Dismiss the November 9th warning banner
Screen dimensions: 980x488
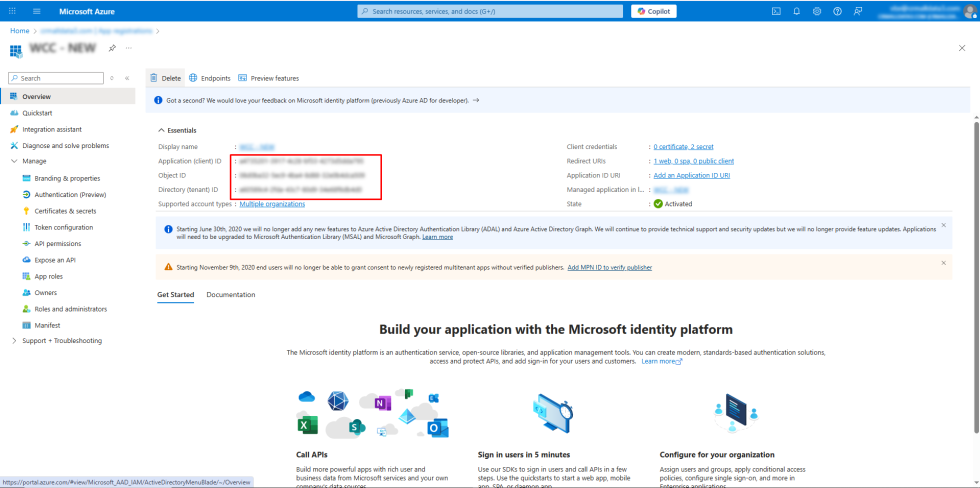tap(943, 263)
